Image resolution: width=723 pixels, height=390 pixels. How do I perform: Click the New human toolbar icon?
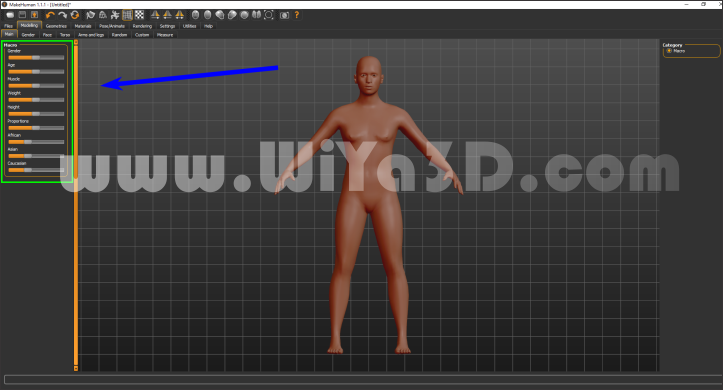click(10, 15)
